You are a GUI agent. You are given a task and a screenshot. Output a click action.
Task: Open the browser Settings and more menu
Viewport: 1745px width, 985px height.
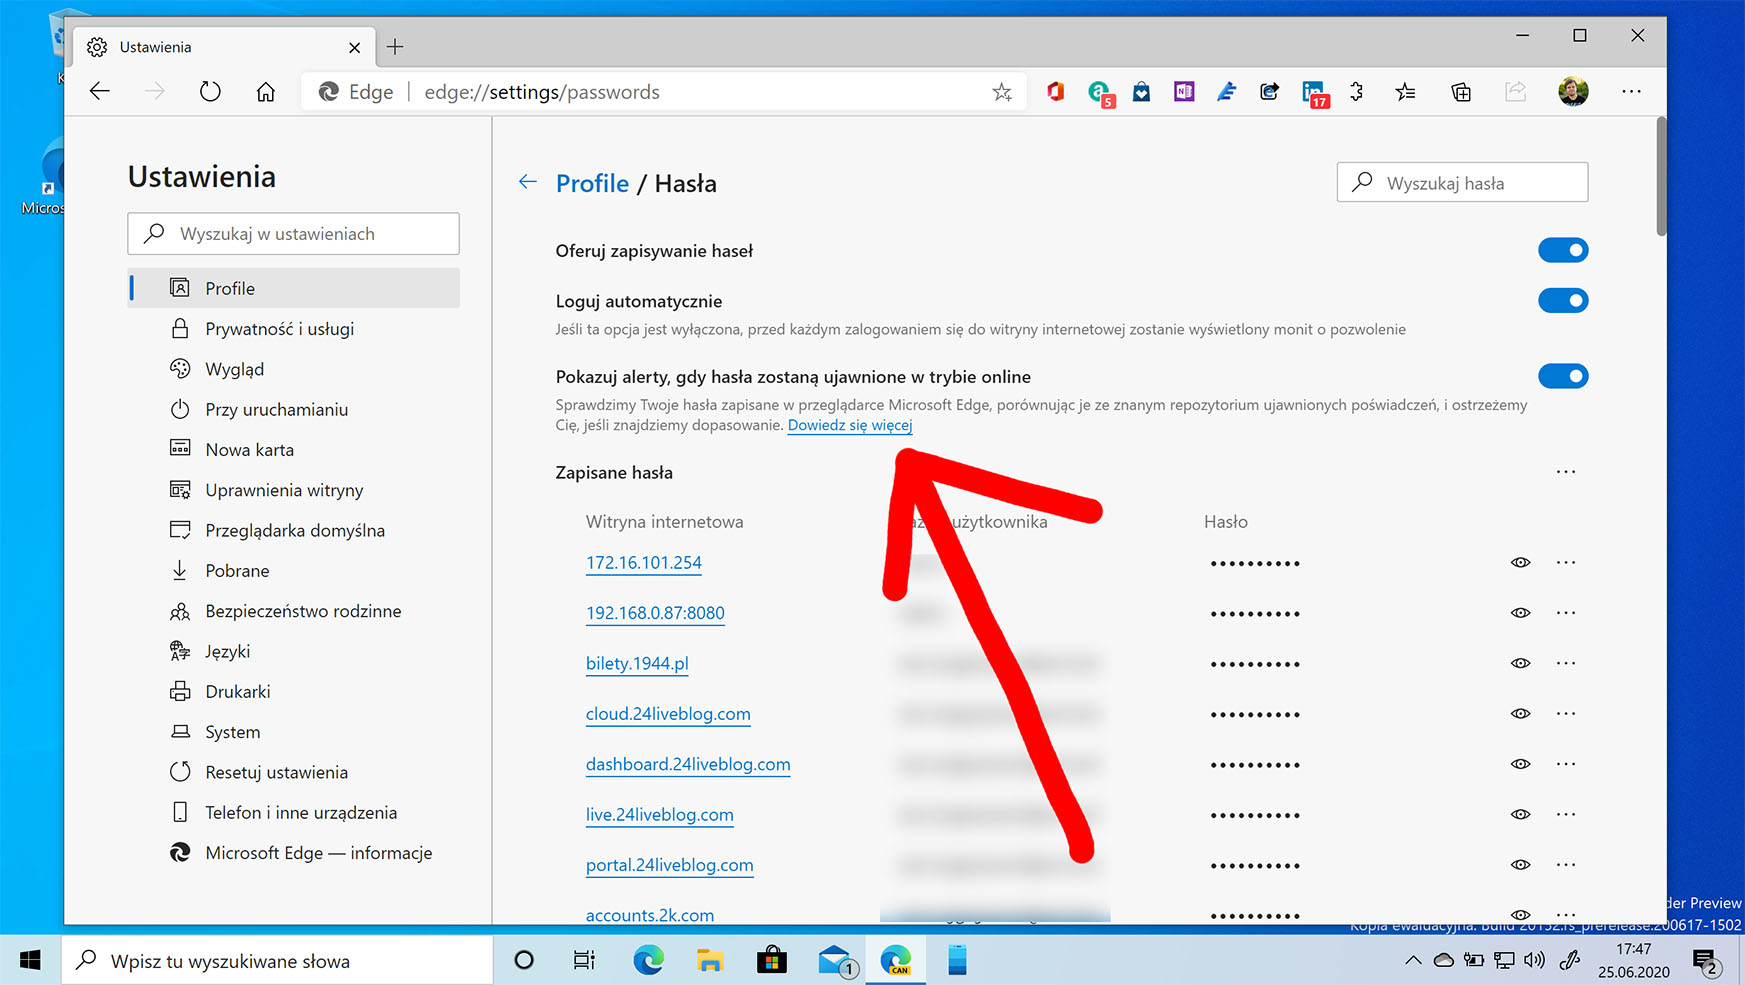coord(1631,92)
